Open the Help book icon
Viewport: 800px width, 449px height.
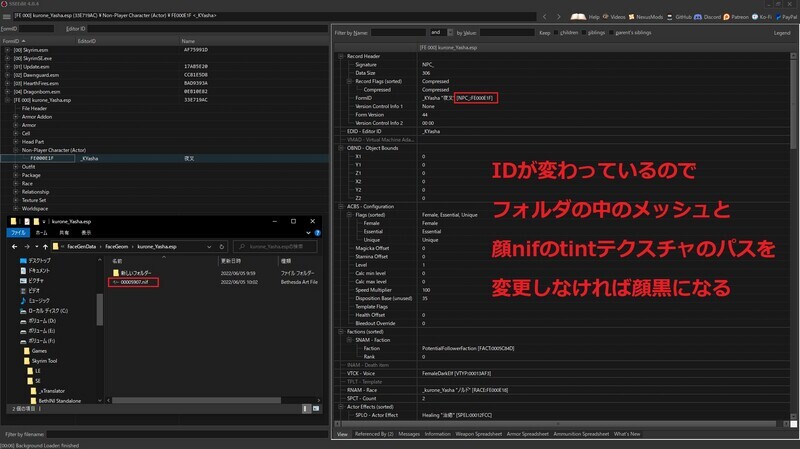coord(578,16)
